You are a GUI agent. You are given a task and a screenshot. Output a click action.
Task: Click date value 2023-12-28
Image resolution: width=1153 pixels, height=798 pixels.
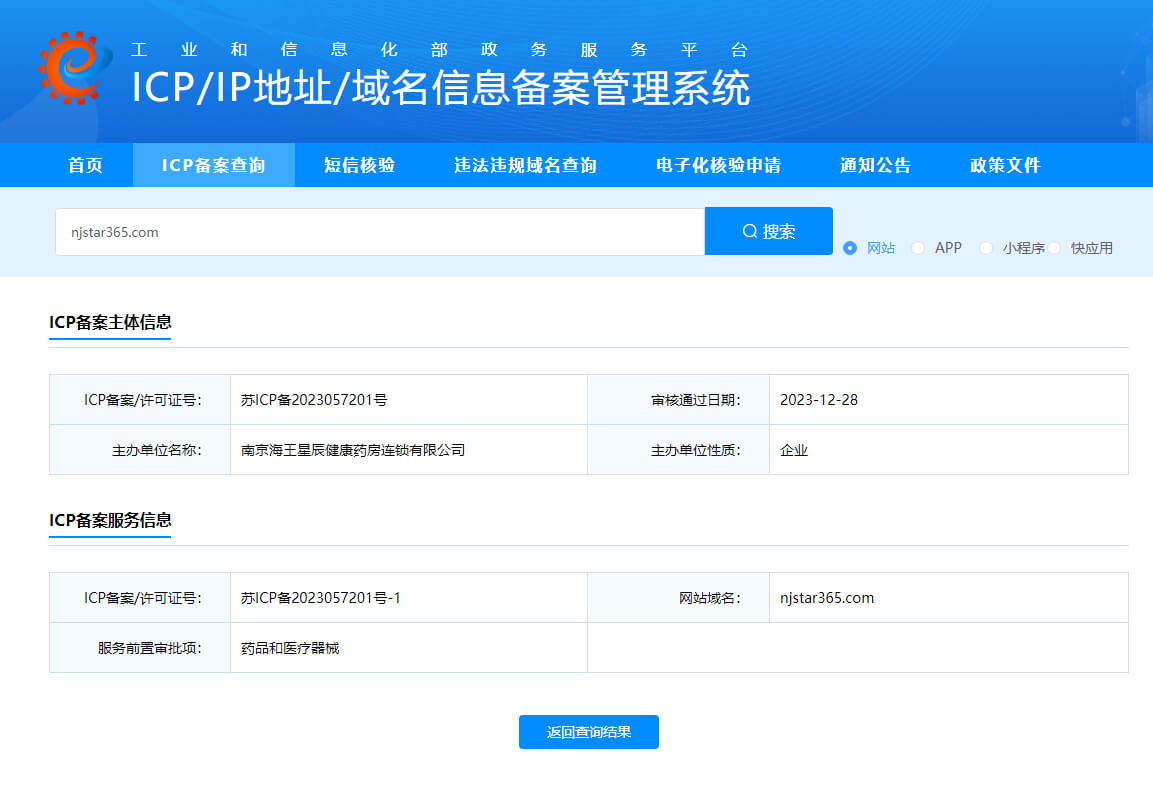[x=818, y=399]
